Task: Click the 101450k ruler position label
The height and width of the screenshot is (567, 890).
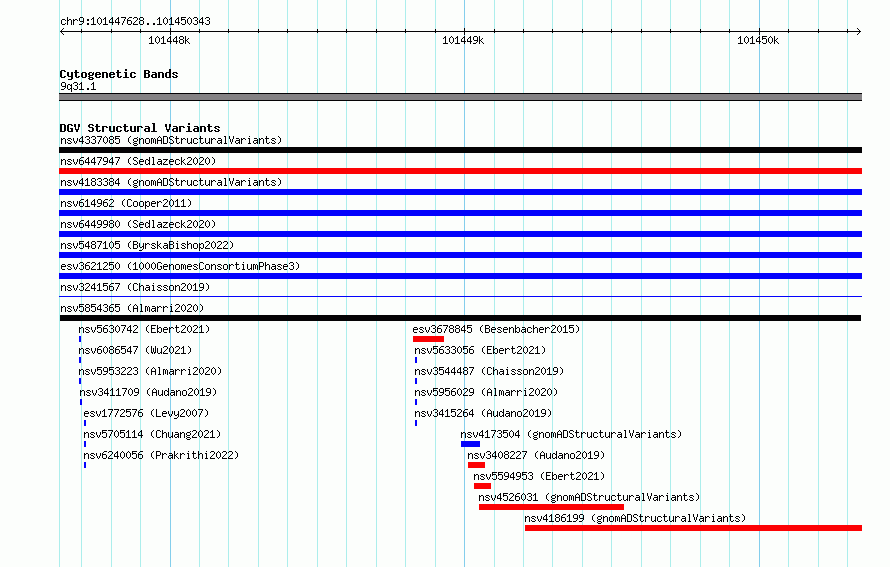Action: click(758, 40)
